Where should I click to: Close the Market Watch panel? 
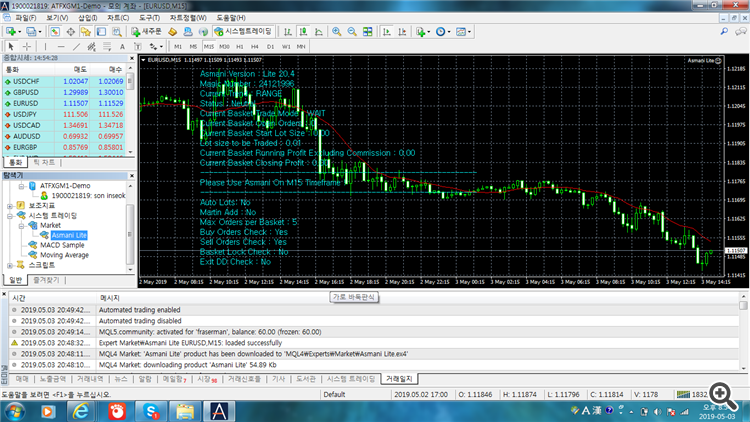pos(132,58)
